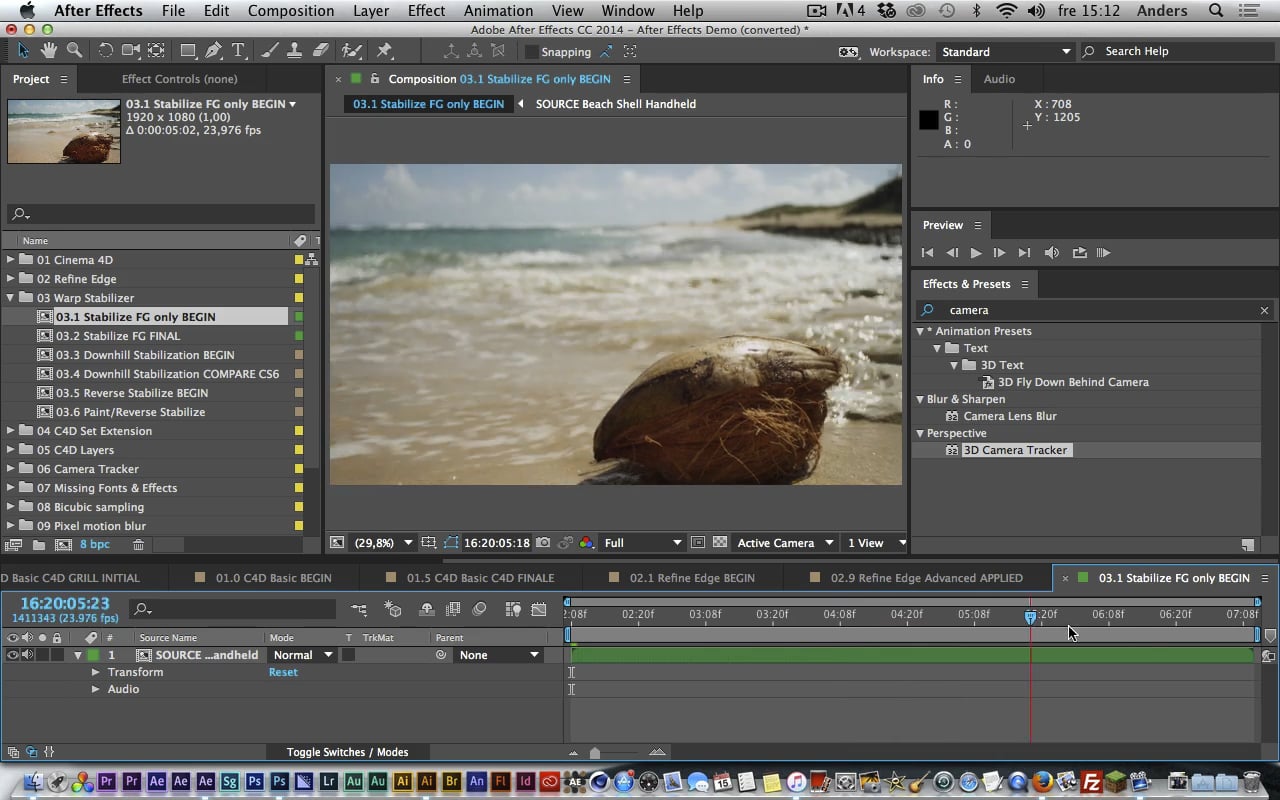Viewport: 1280px width, 800px height.
Task: Switch to the Audio panel tab
Action: [999, 79]
